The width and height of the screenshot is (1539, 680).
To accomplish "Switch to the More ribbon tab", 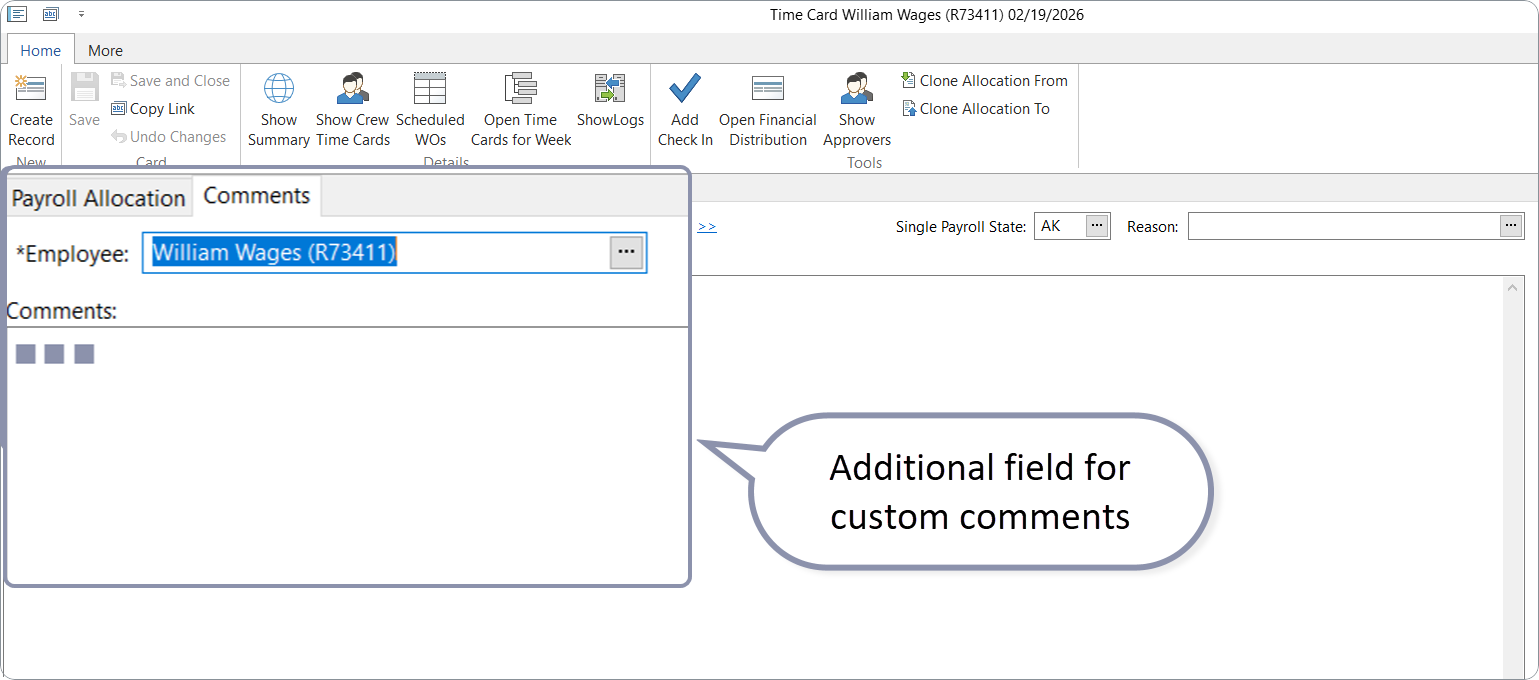I will tap(105, 50).
